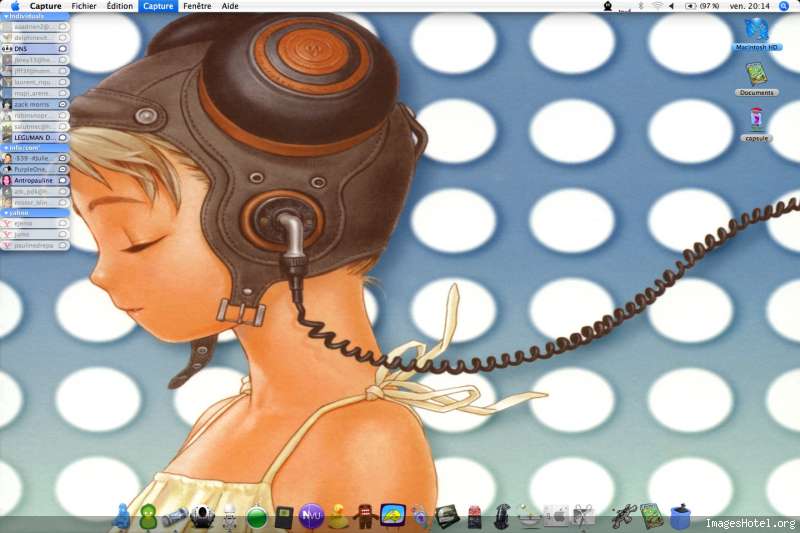Open the highlighted Capture menu
The height and width of the screenshot is (533, 800).
tap(158, 6)
